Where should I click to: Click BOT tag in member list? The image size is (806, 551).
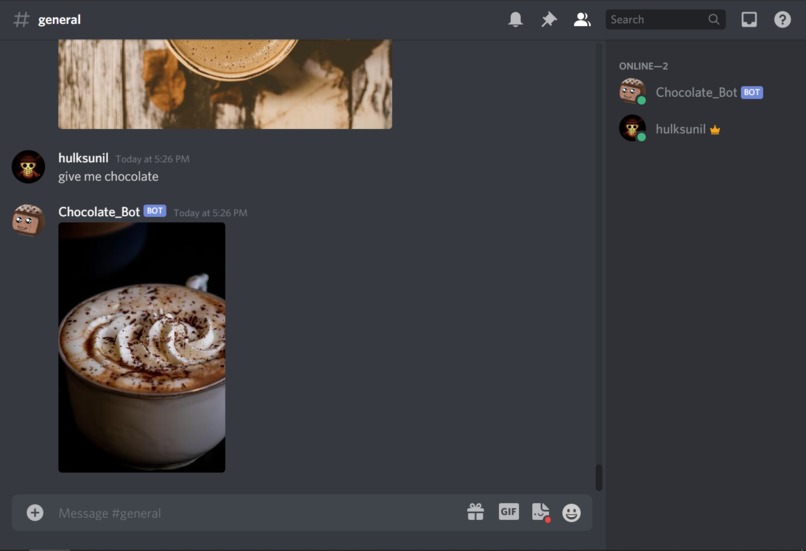tap(752, 93)
